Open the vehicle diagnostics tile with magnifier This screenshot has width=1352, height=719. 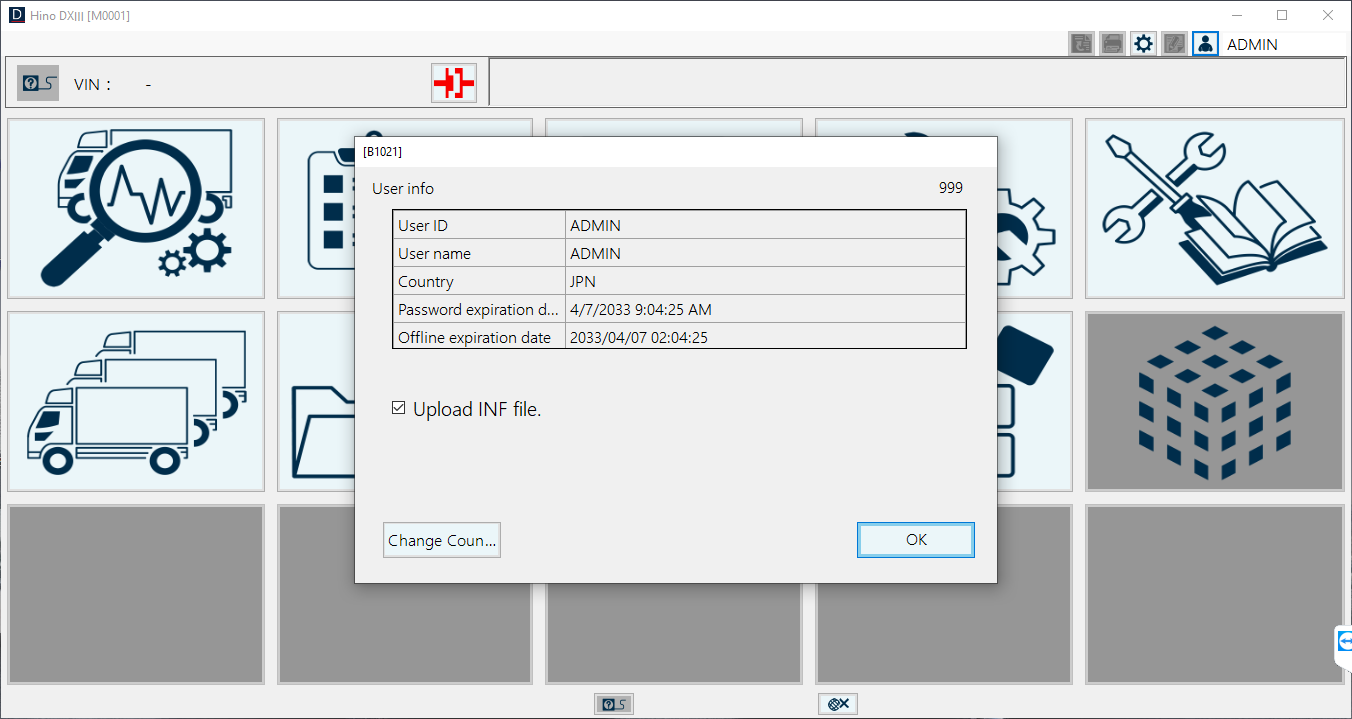136,208
